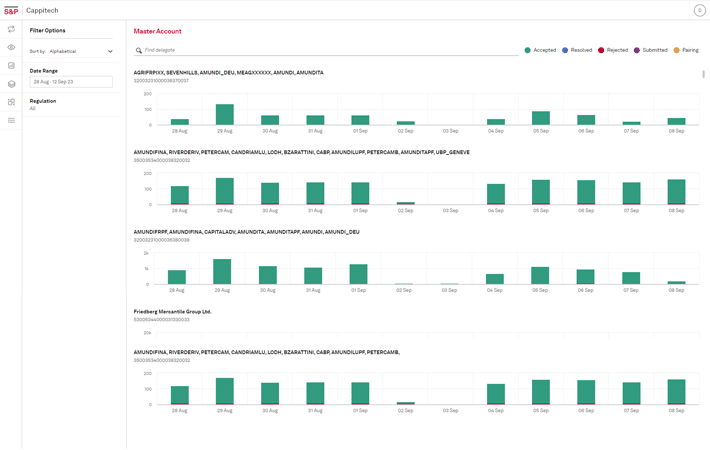This screenshot has height=450, width=710.
Task: Open the sync arrows sidebar icon
Action: (11, 29)
